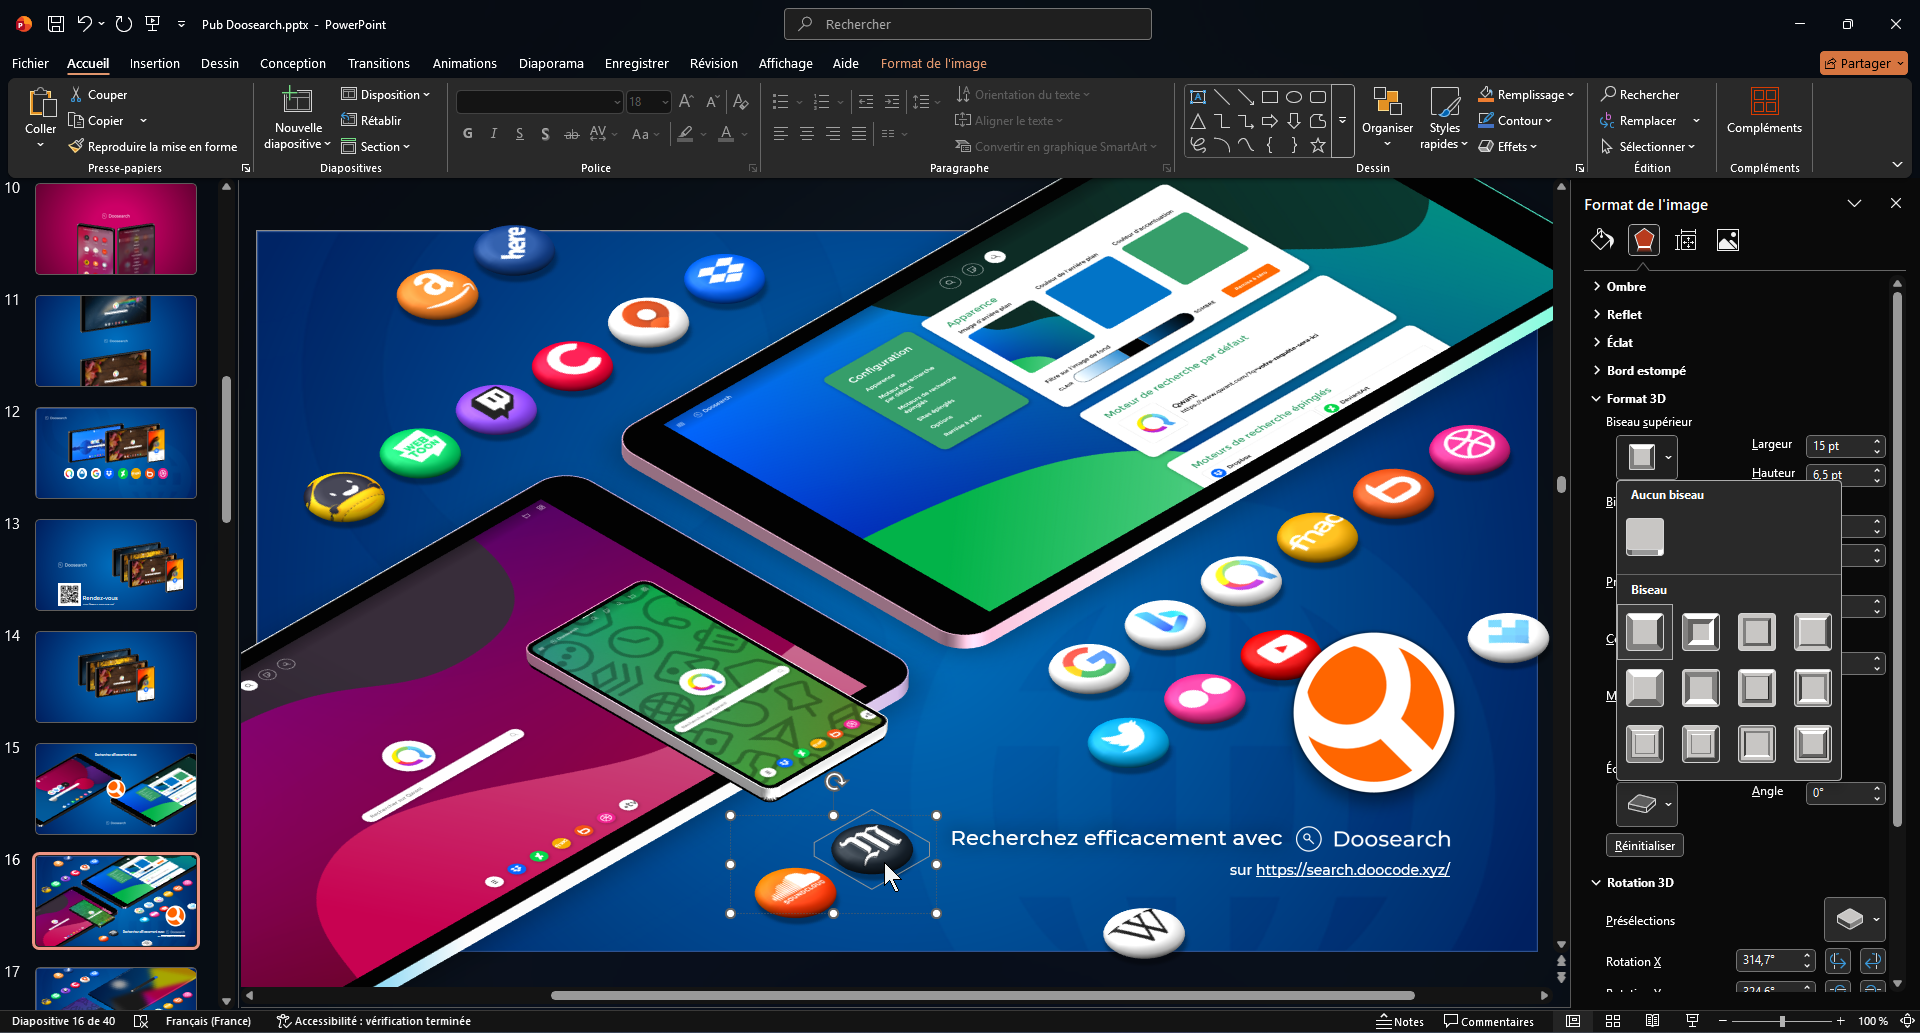The height and width of the screenshot is (1033, 1920).
Task: Open the Picture tab icon in pane
Action: pyautogui.click(x=1727, y=240)
